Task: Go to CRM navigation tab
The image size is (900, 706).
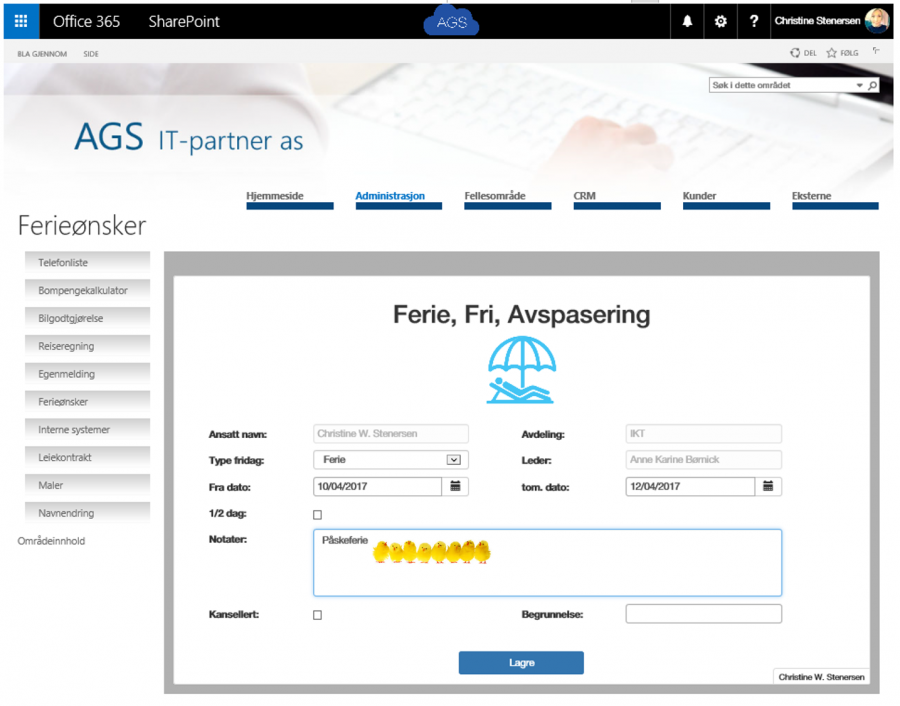Action: [617, 199]
